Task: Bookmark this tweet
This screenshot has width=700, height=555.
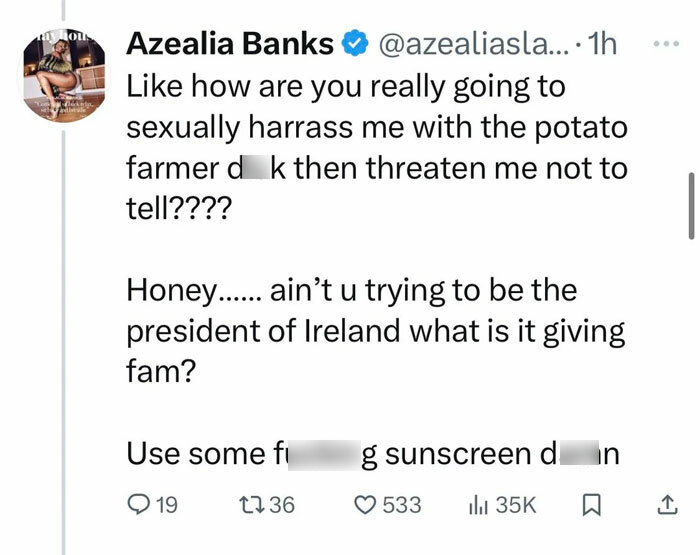Action: coord(591,505)
